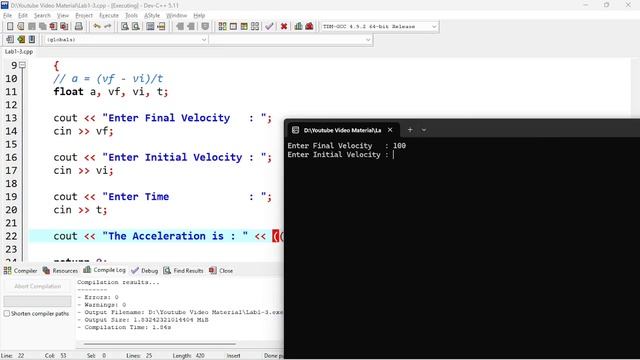Switch to the Debug bottom tab

(144, 271)
